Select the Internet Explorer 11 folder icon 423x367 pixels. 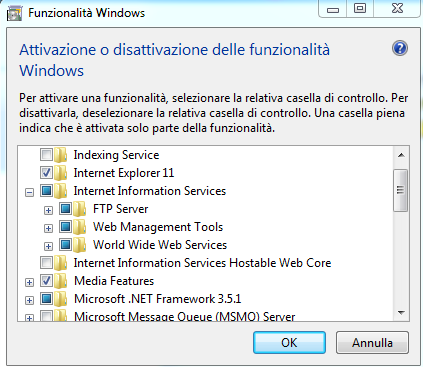click(x=61, y=173)
